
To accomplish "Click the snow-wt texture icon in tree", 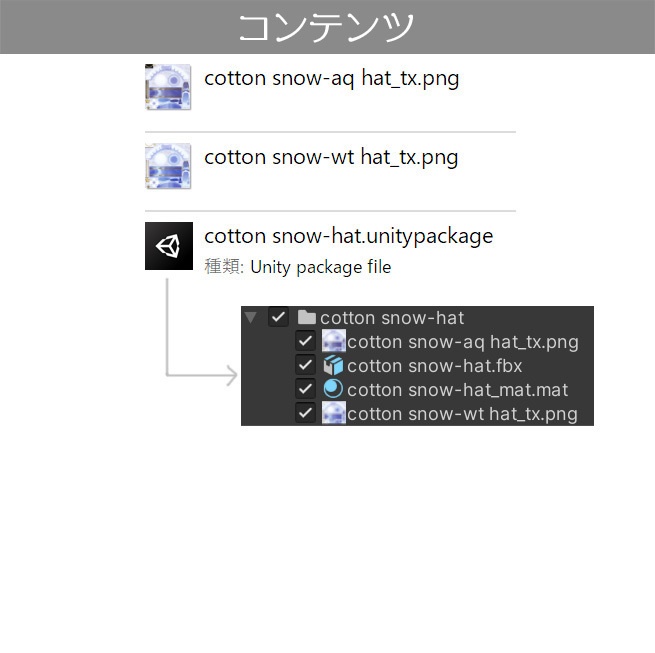I will point(334,414).
